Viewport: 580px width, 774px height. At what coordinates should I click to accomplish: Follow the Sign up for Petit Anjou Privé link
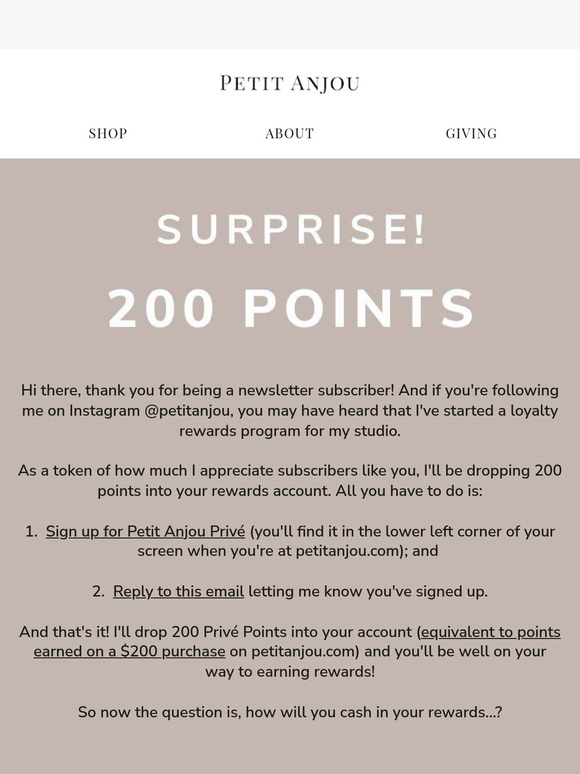[x=145, y=531]
